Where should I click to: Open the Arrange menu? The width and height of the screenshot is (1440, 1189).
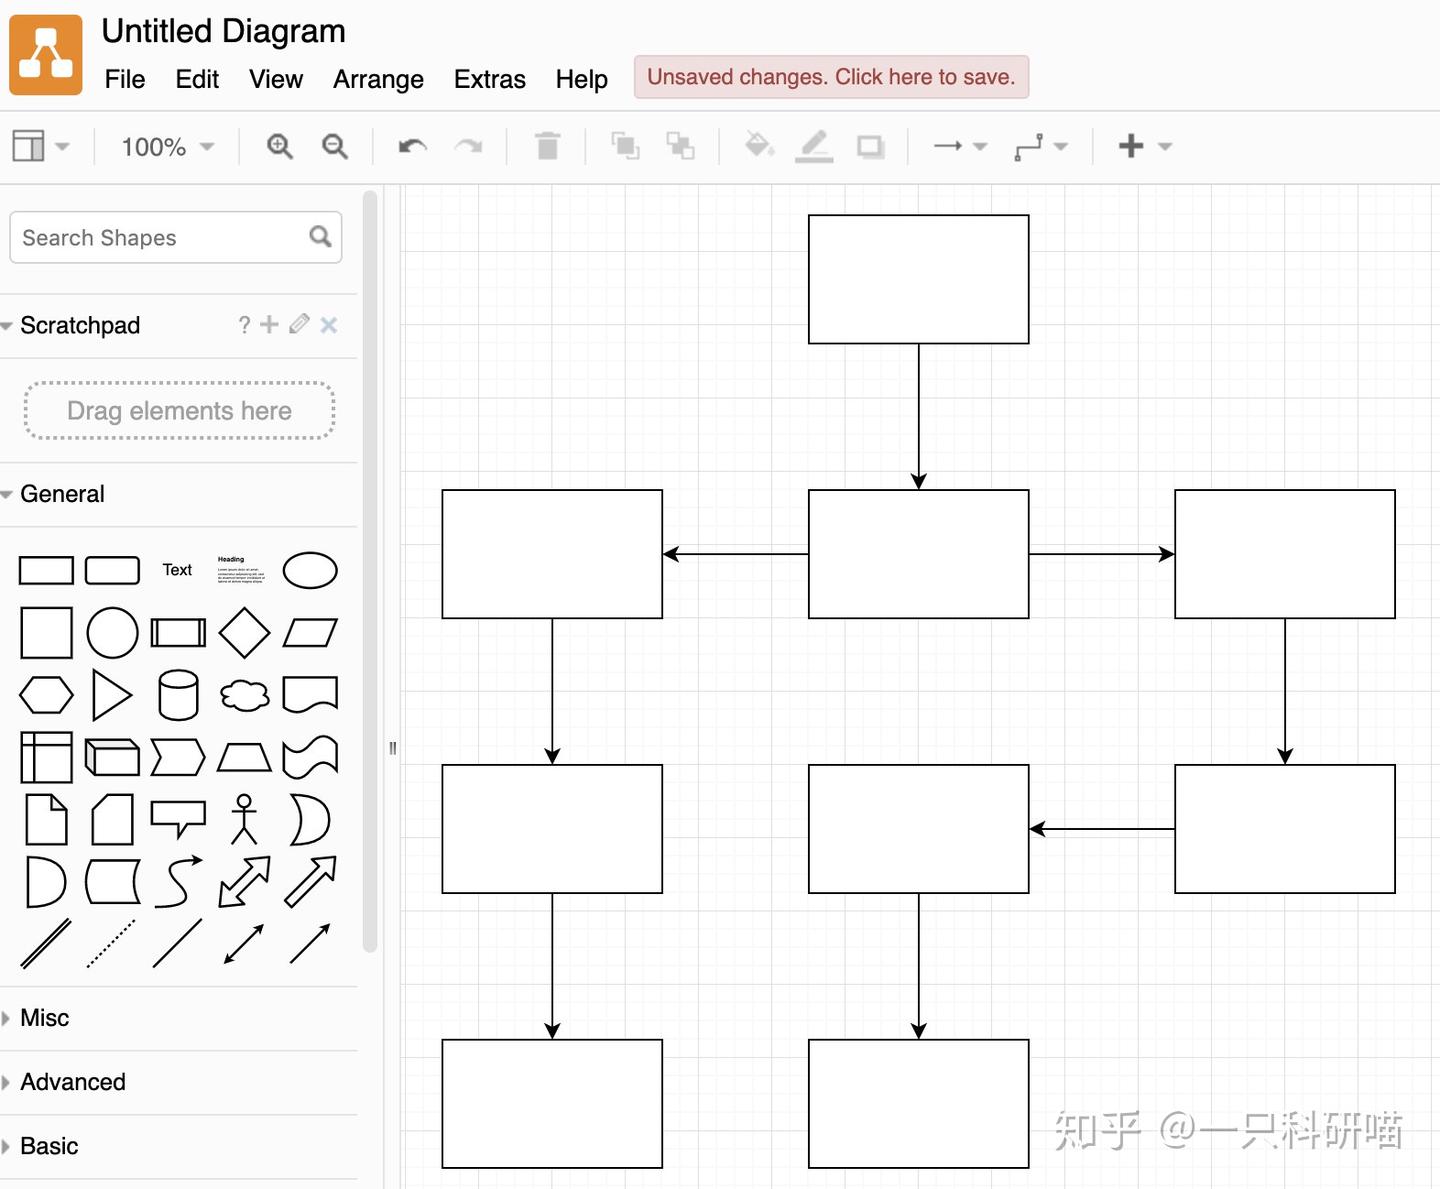pyautogui.click(x=378, y=79)
